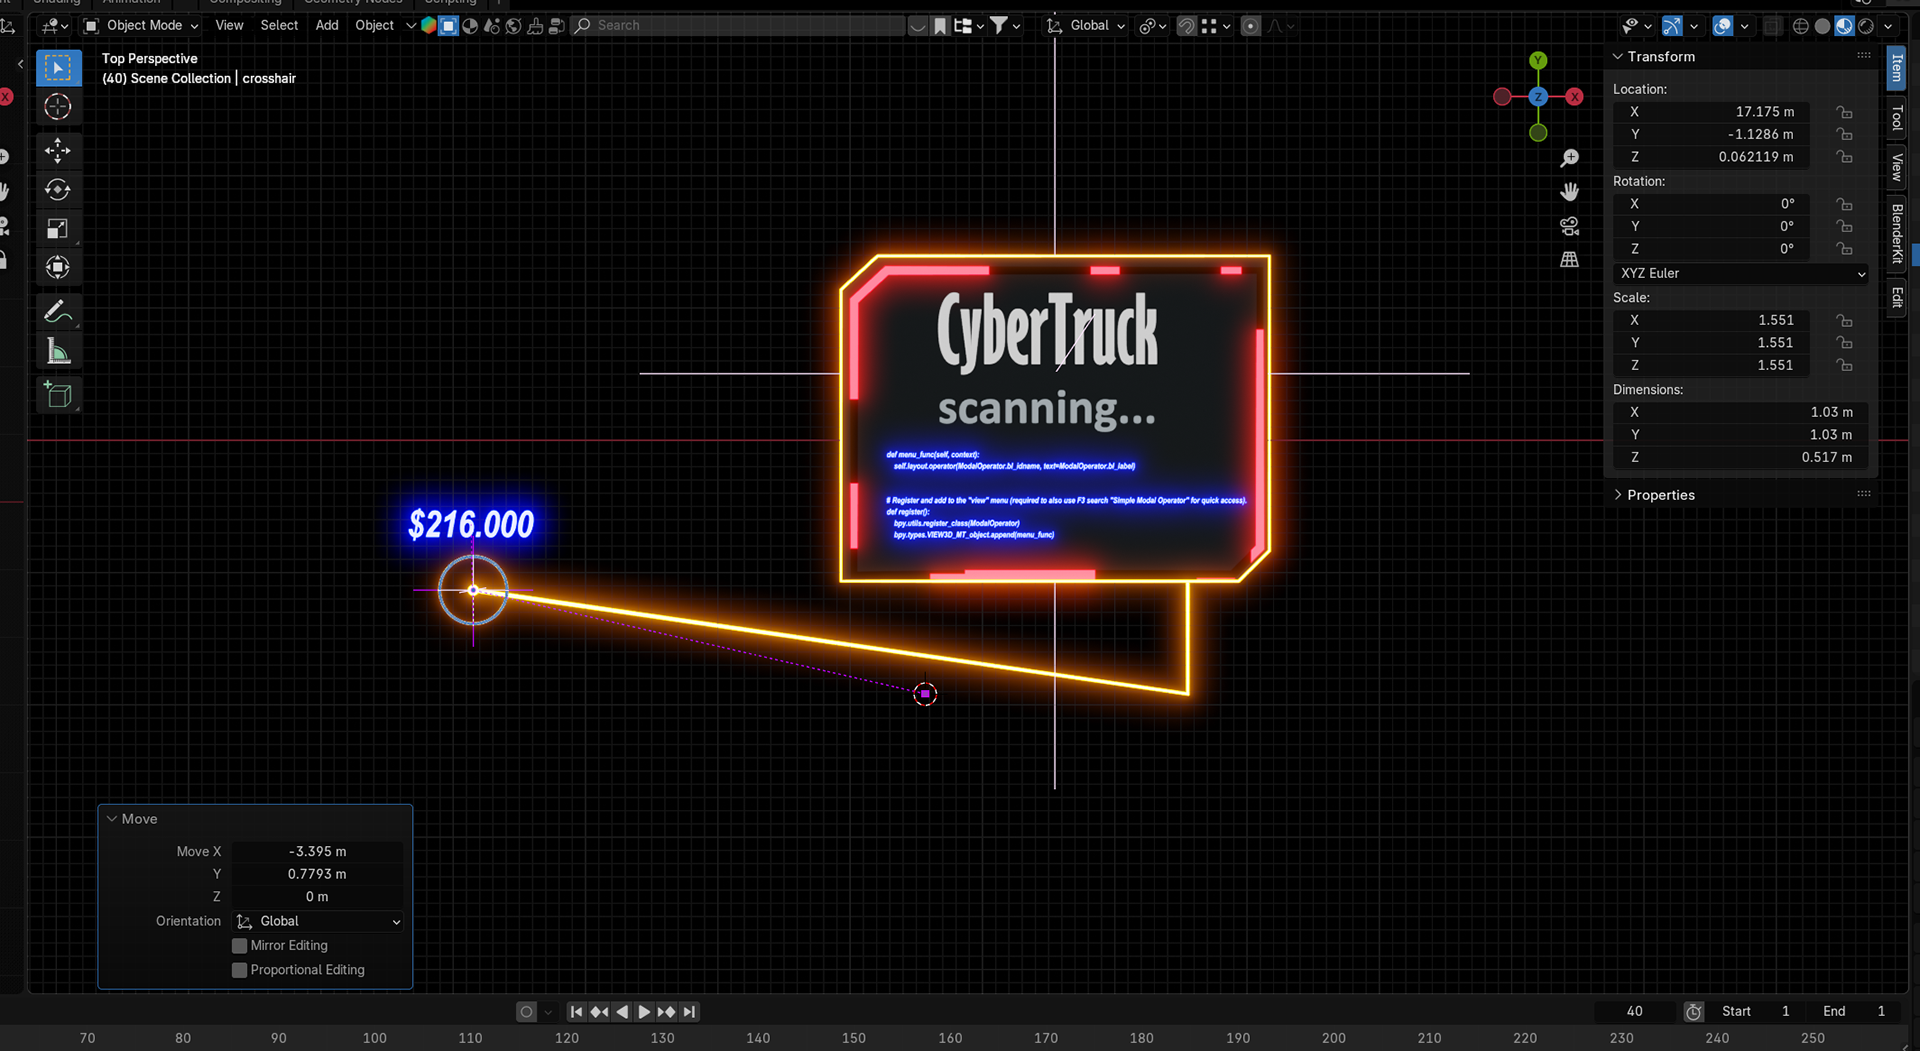
Task: Click the pan view hand icon
Action: (1569, 192)
